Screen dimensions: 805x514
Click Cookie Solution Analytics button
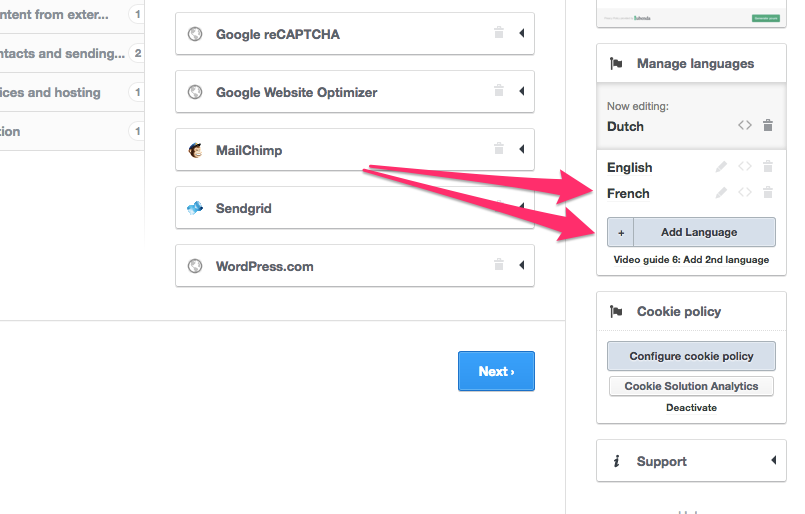pos(691,386)
